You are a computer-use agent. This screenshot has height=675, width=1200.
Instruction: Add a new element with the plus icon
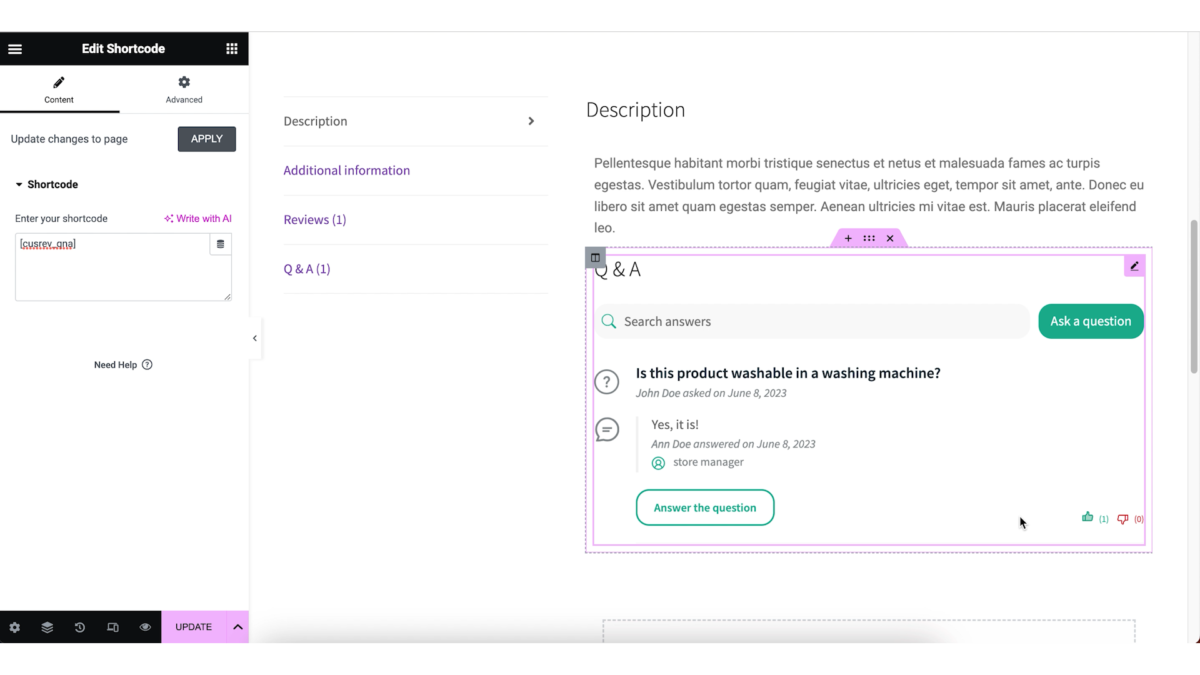click(848, 238)
